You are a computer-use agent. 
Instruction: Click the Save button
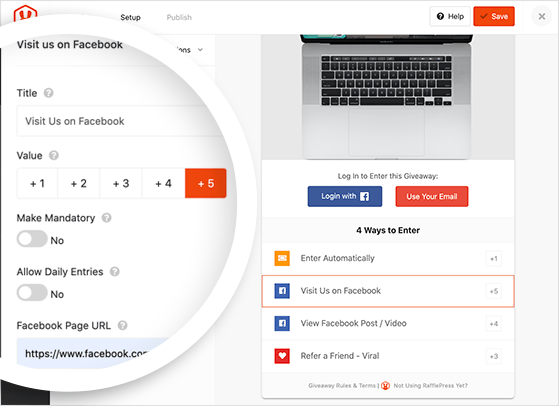pyautogui.click(x=494, y=16)
